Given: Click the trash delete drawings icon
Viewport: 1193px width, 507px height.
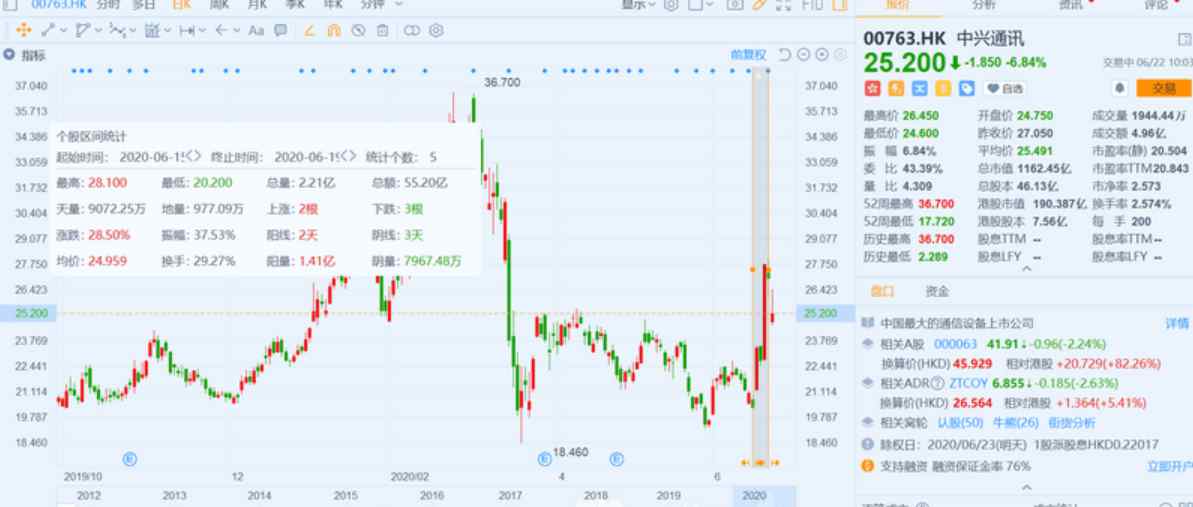Looking at the screenshot, I should click(382, 30).
